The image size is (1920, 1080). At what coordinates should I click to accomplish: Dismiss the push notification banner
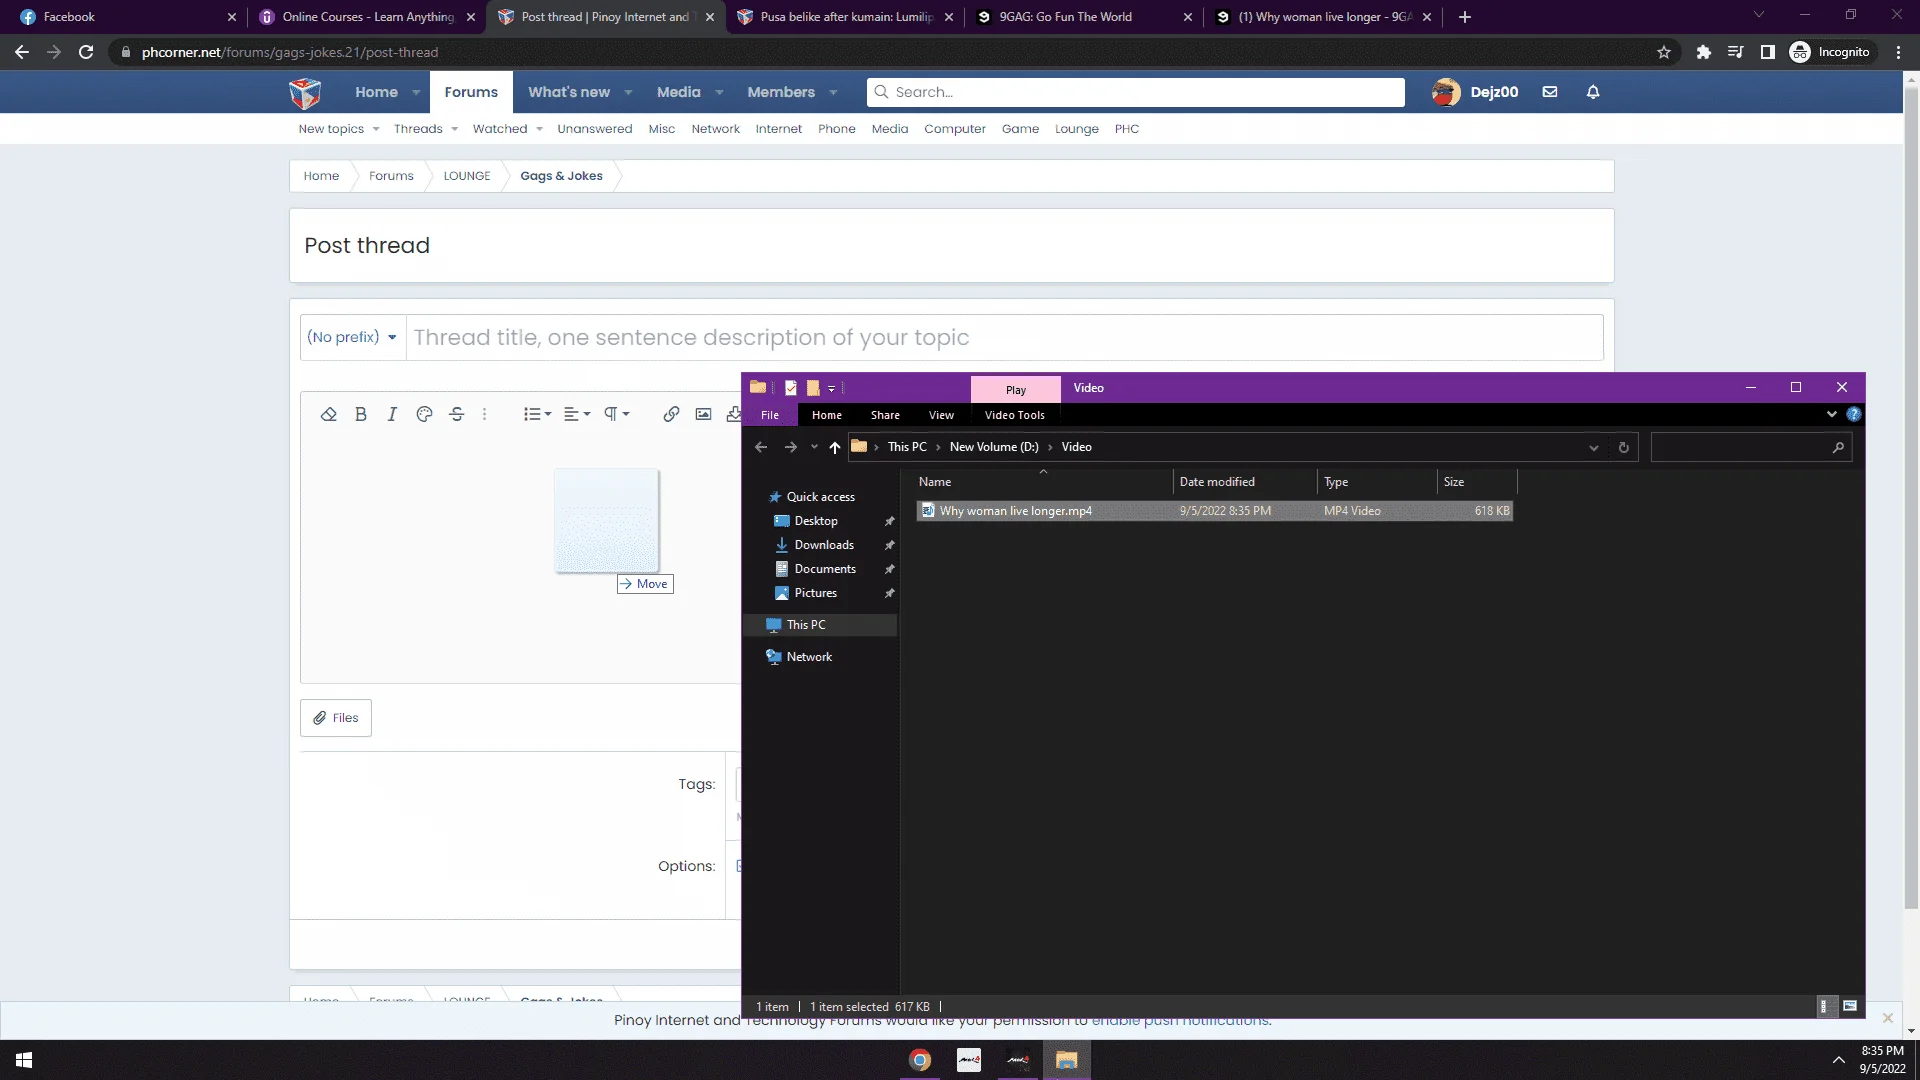click(1887, 1018)
